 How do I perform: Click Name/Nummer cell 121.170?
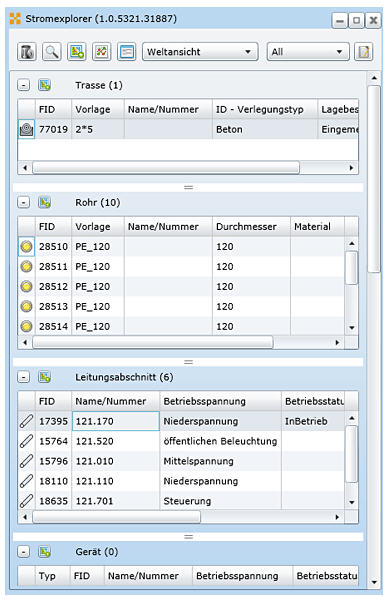(x=116, y=421)
